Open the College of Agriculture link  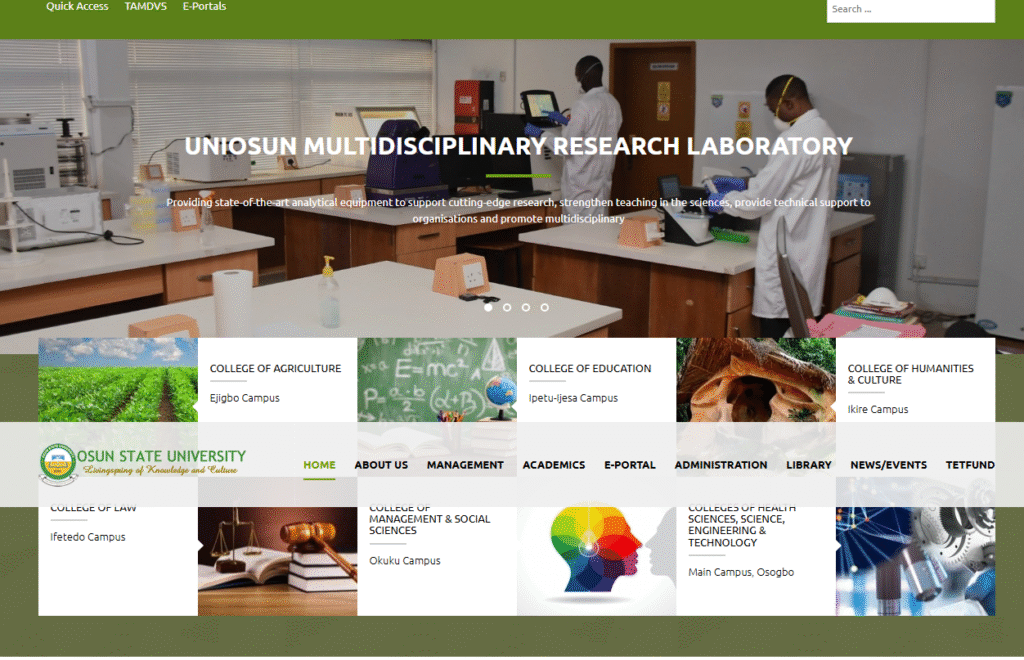[x=275, y=369]
